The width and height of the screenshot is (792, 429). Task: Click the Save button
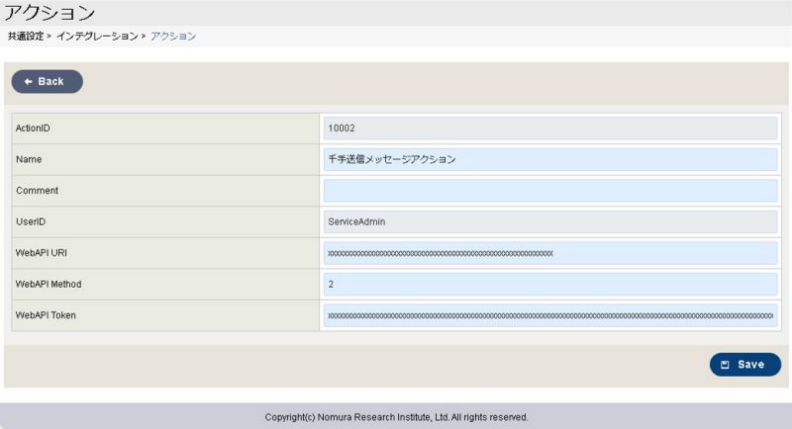(x=745, y=364)
